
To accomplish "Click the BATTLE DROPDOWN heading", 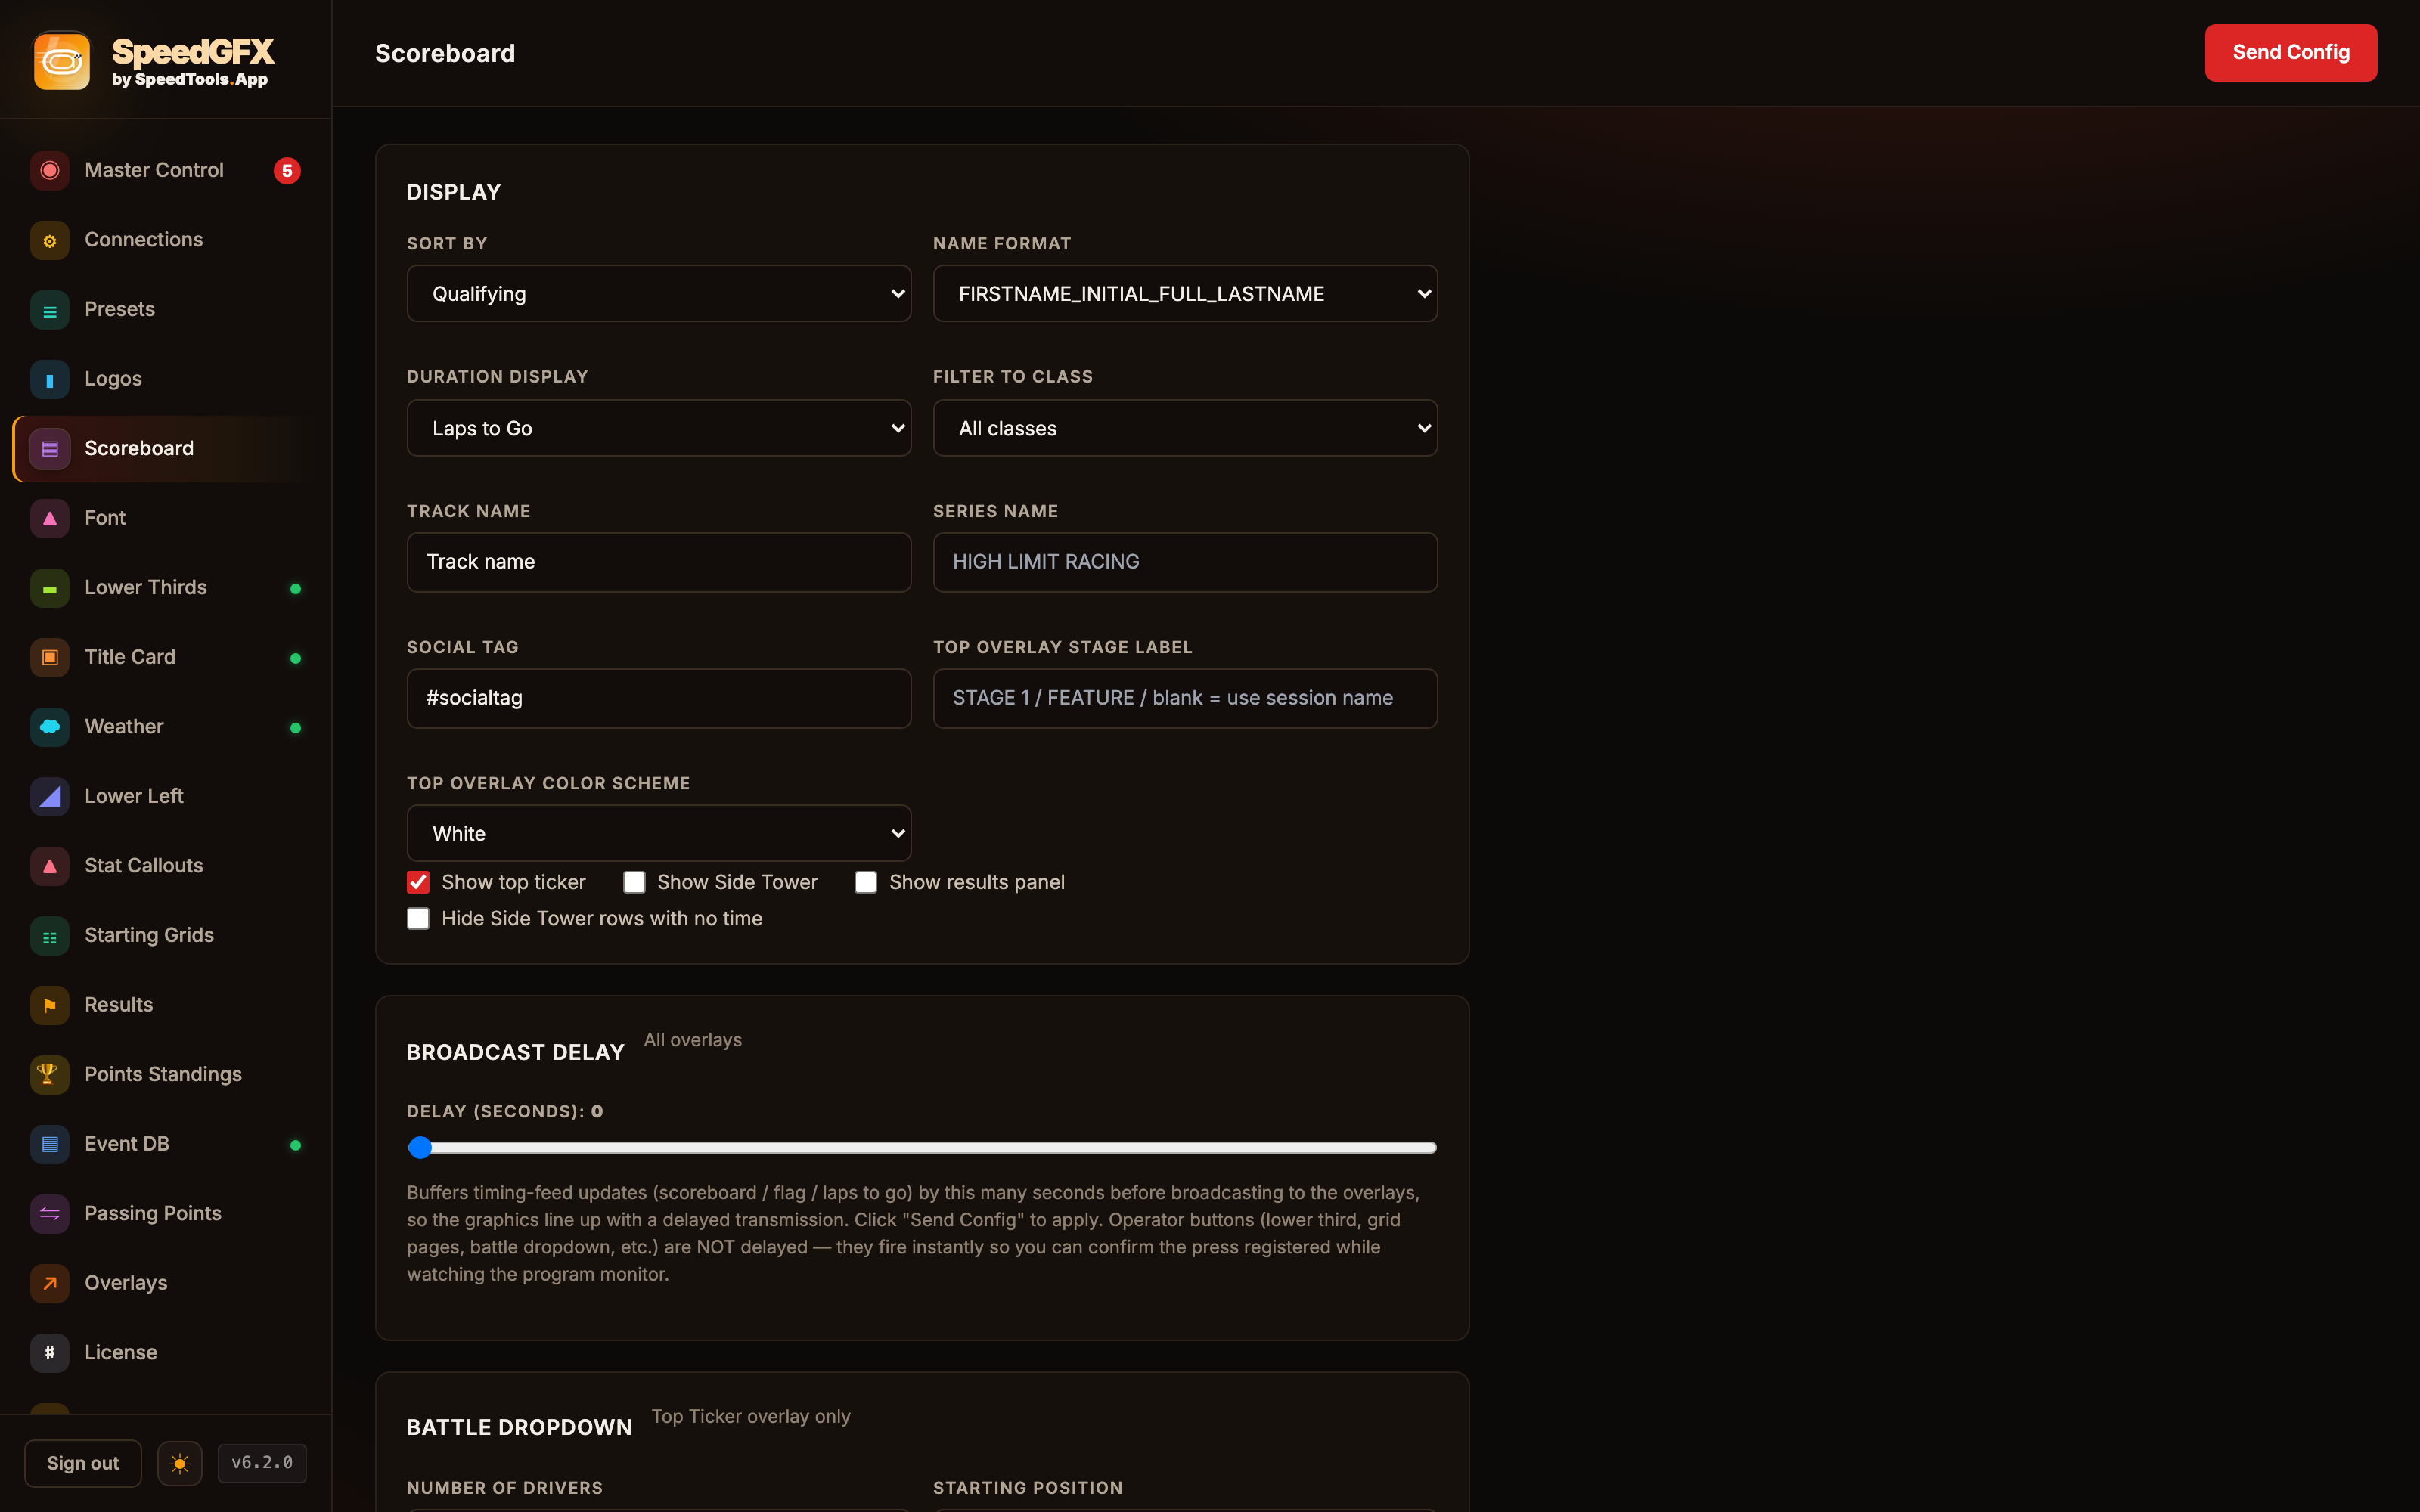I will (x=519, y=1427).
